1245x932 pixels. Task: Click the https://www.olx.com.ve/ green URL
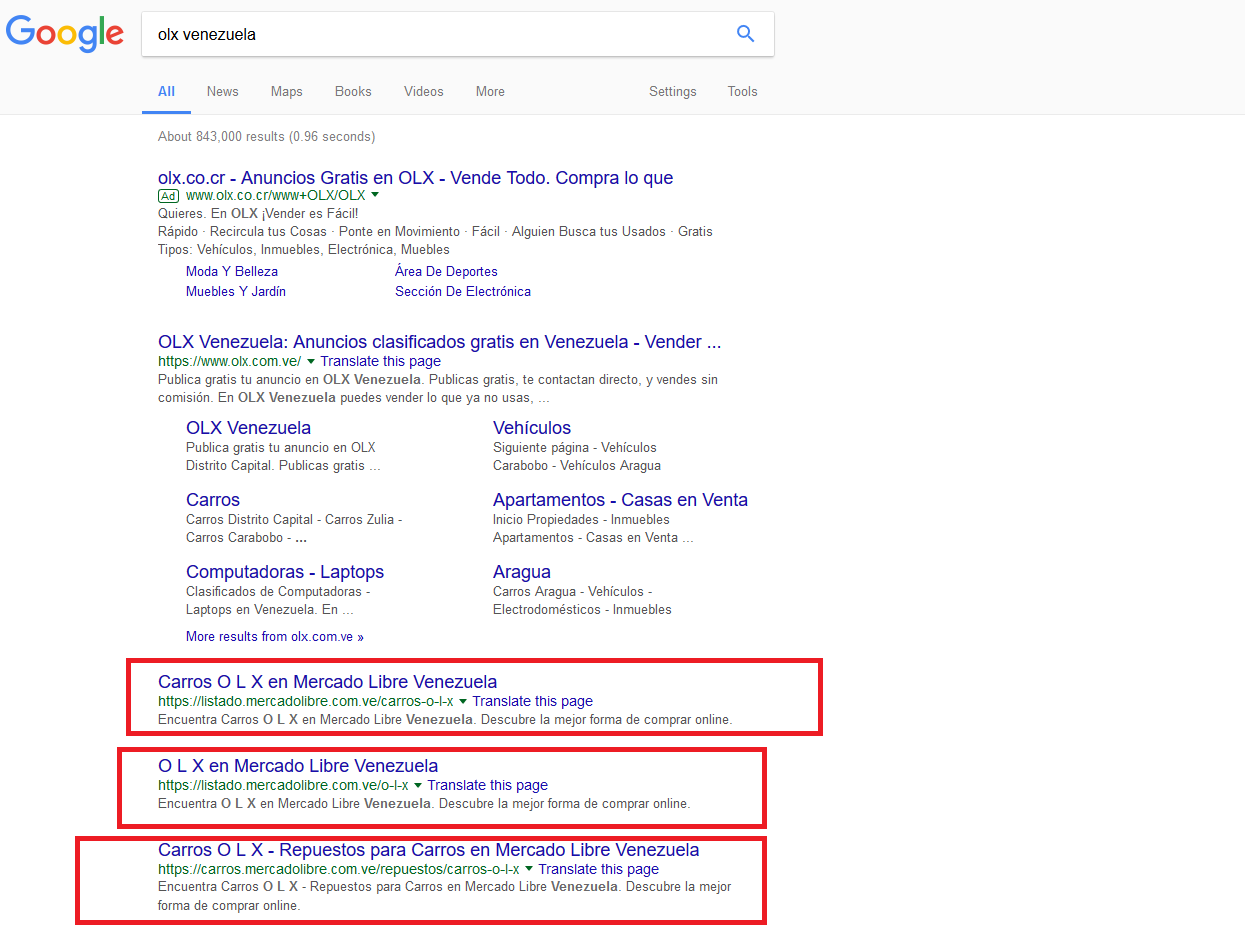coord(229,361)
